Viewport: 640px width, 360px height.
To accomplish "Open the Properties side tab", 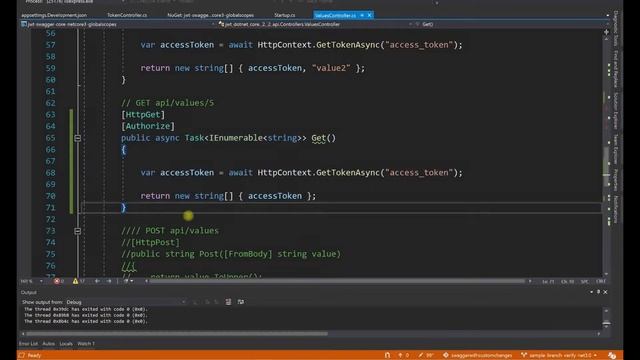I will 616,180.
